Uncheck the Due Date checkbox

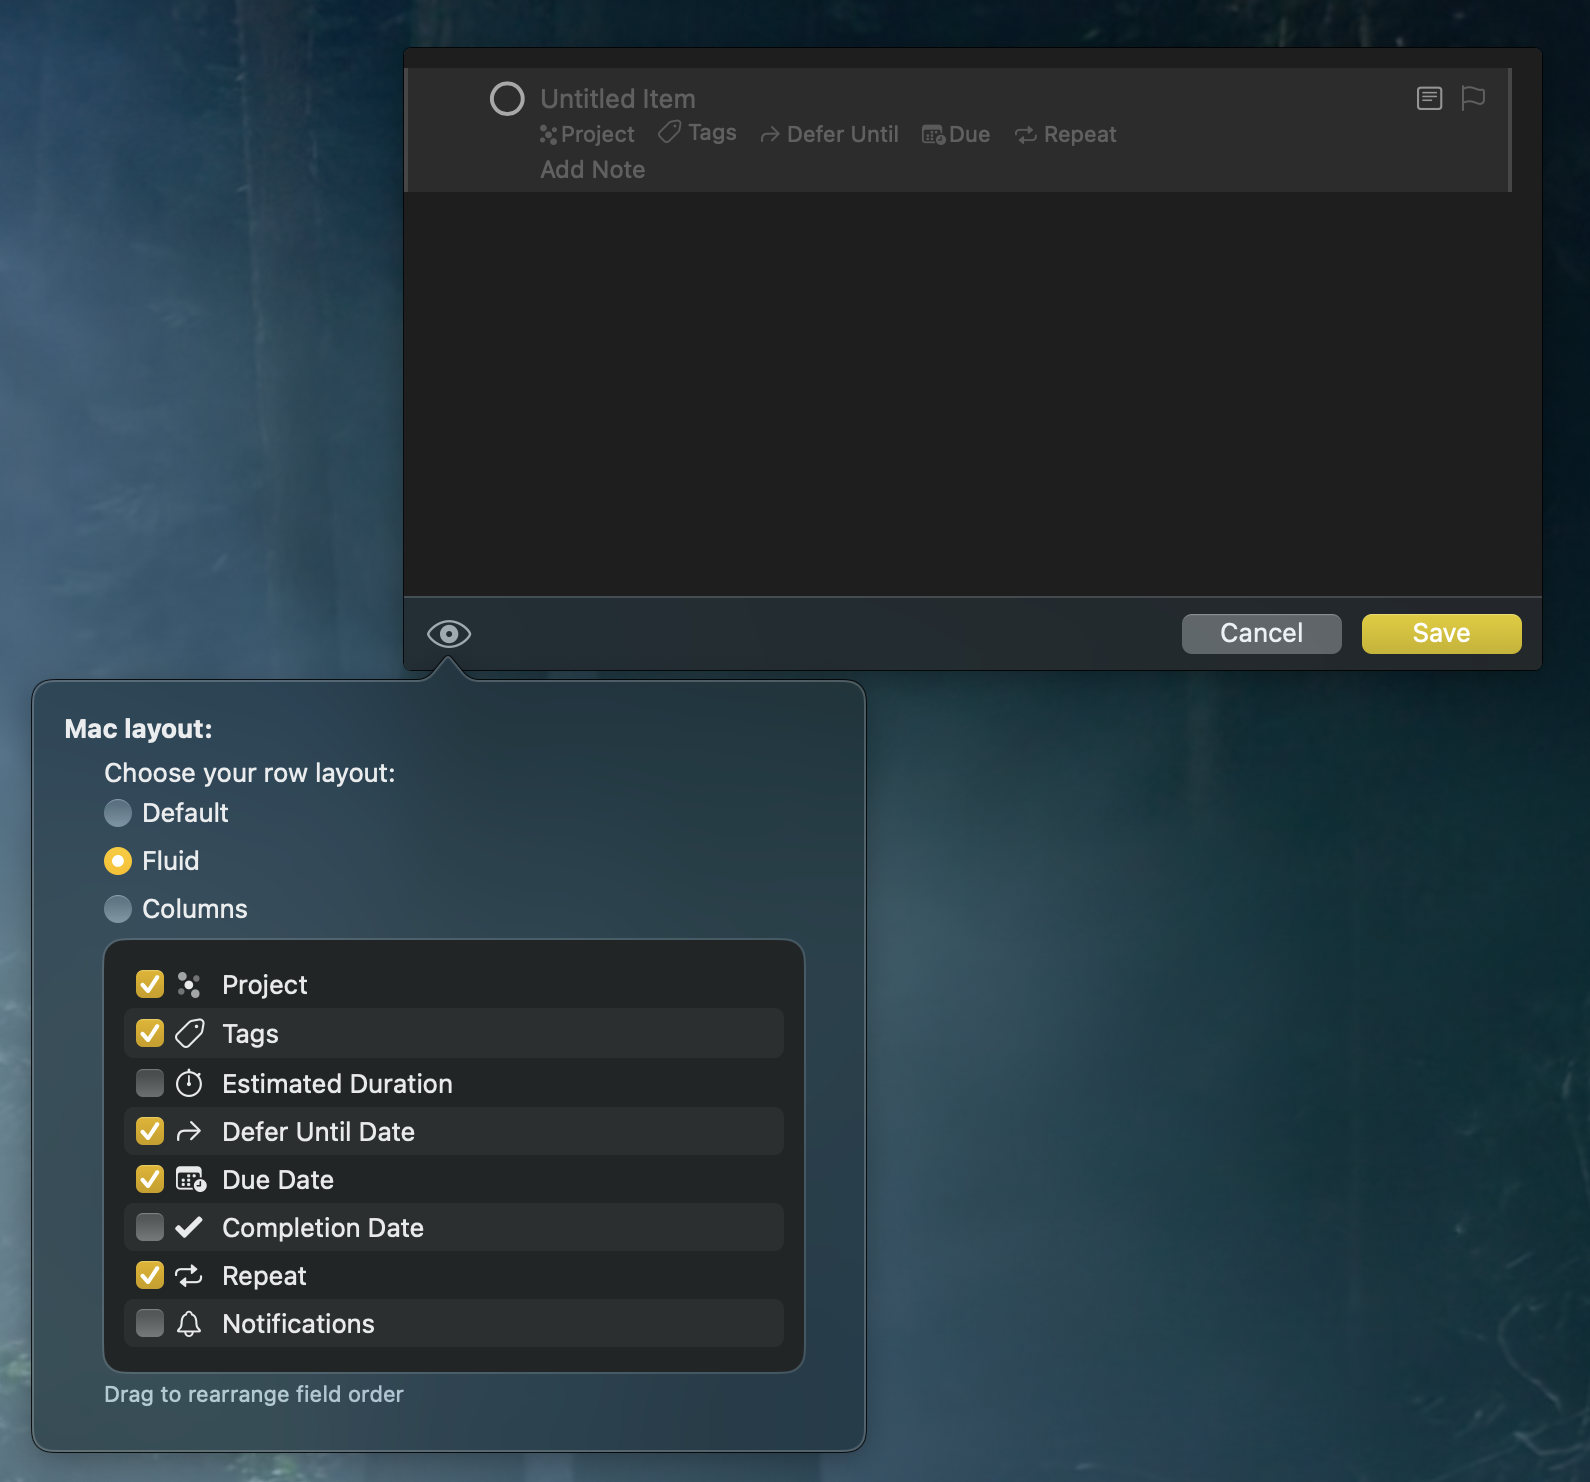150,1179
